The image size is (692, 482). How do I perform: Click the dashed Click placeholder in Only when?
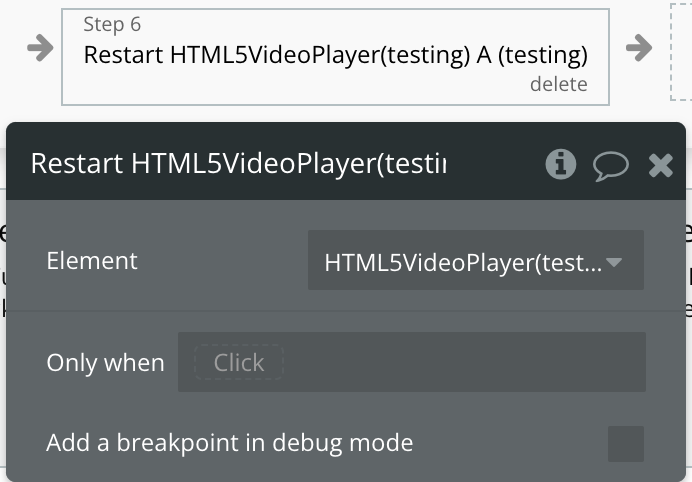point(239,362)
